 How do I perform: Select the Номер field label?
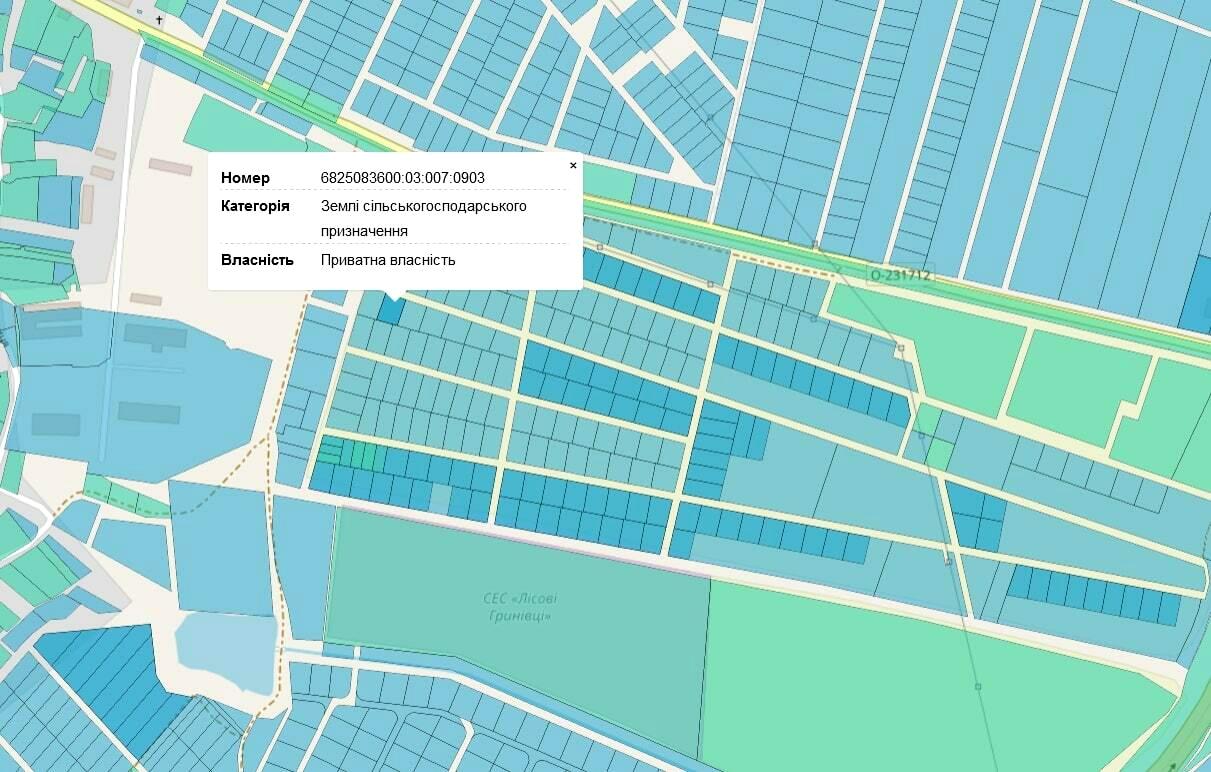245,178
